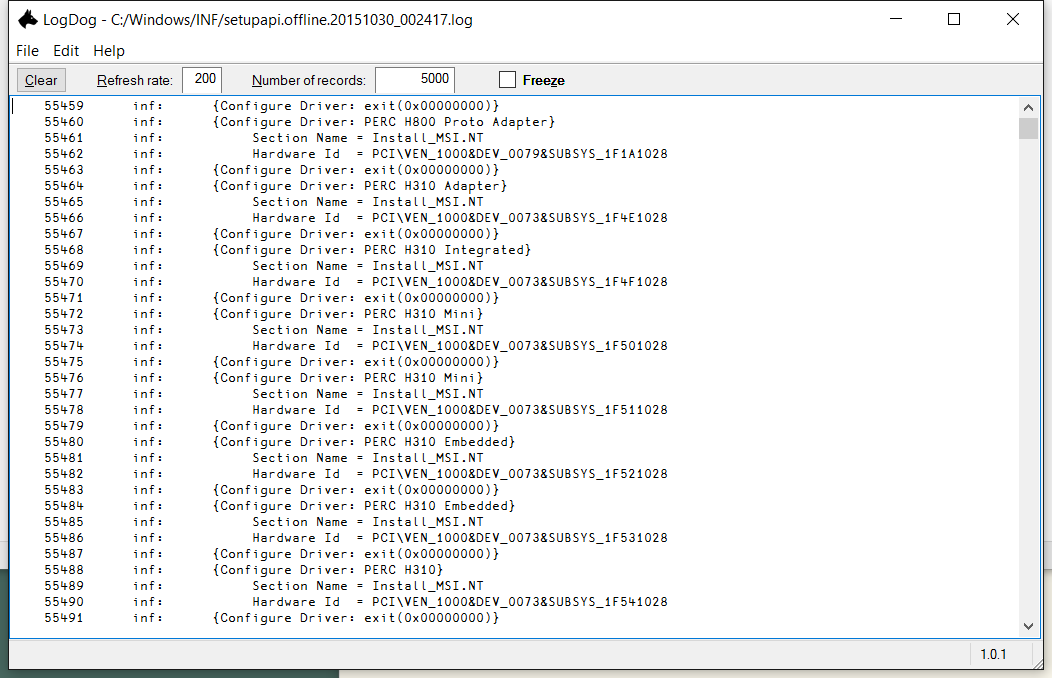Select log line 55491
This screenshot has width=1052, height=678.
(272, 618)
